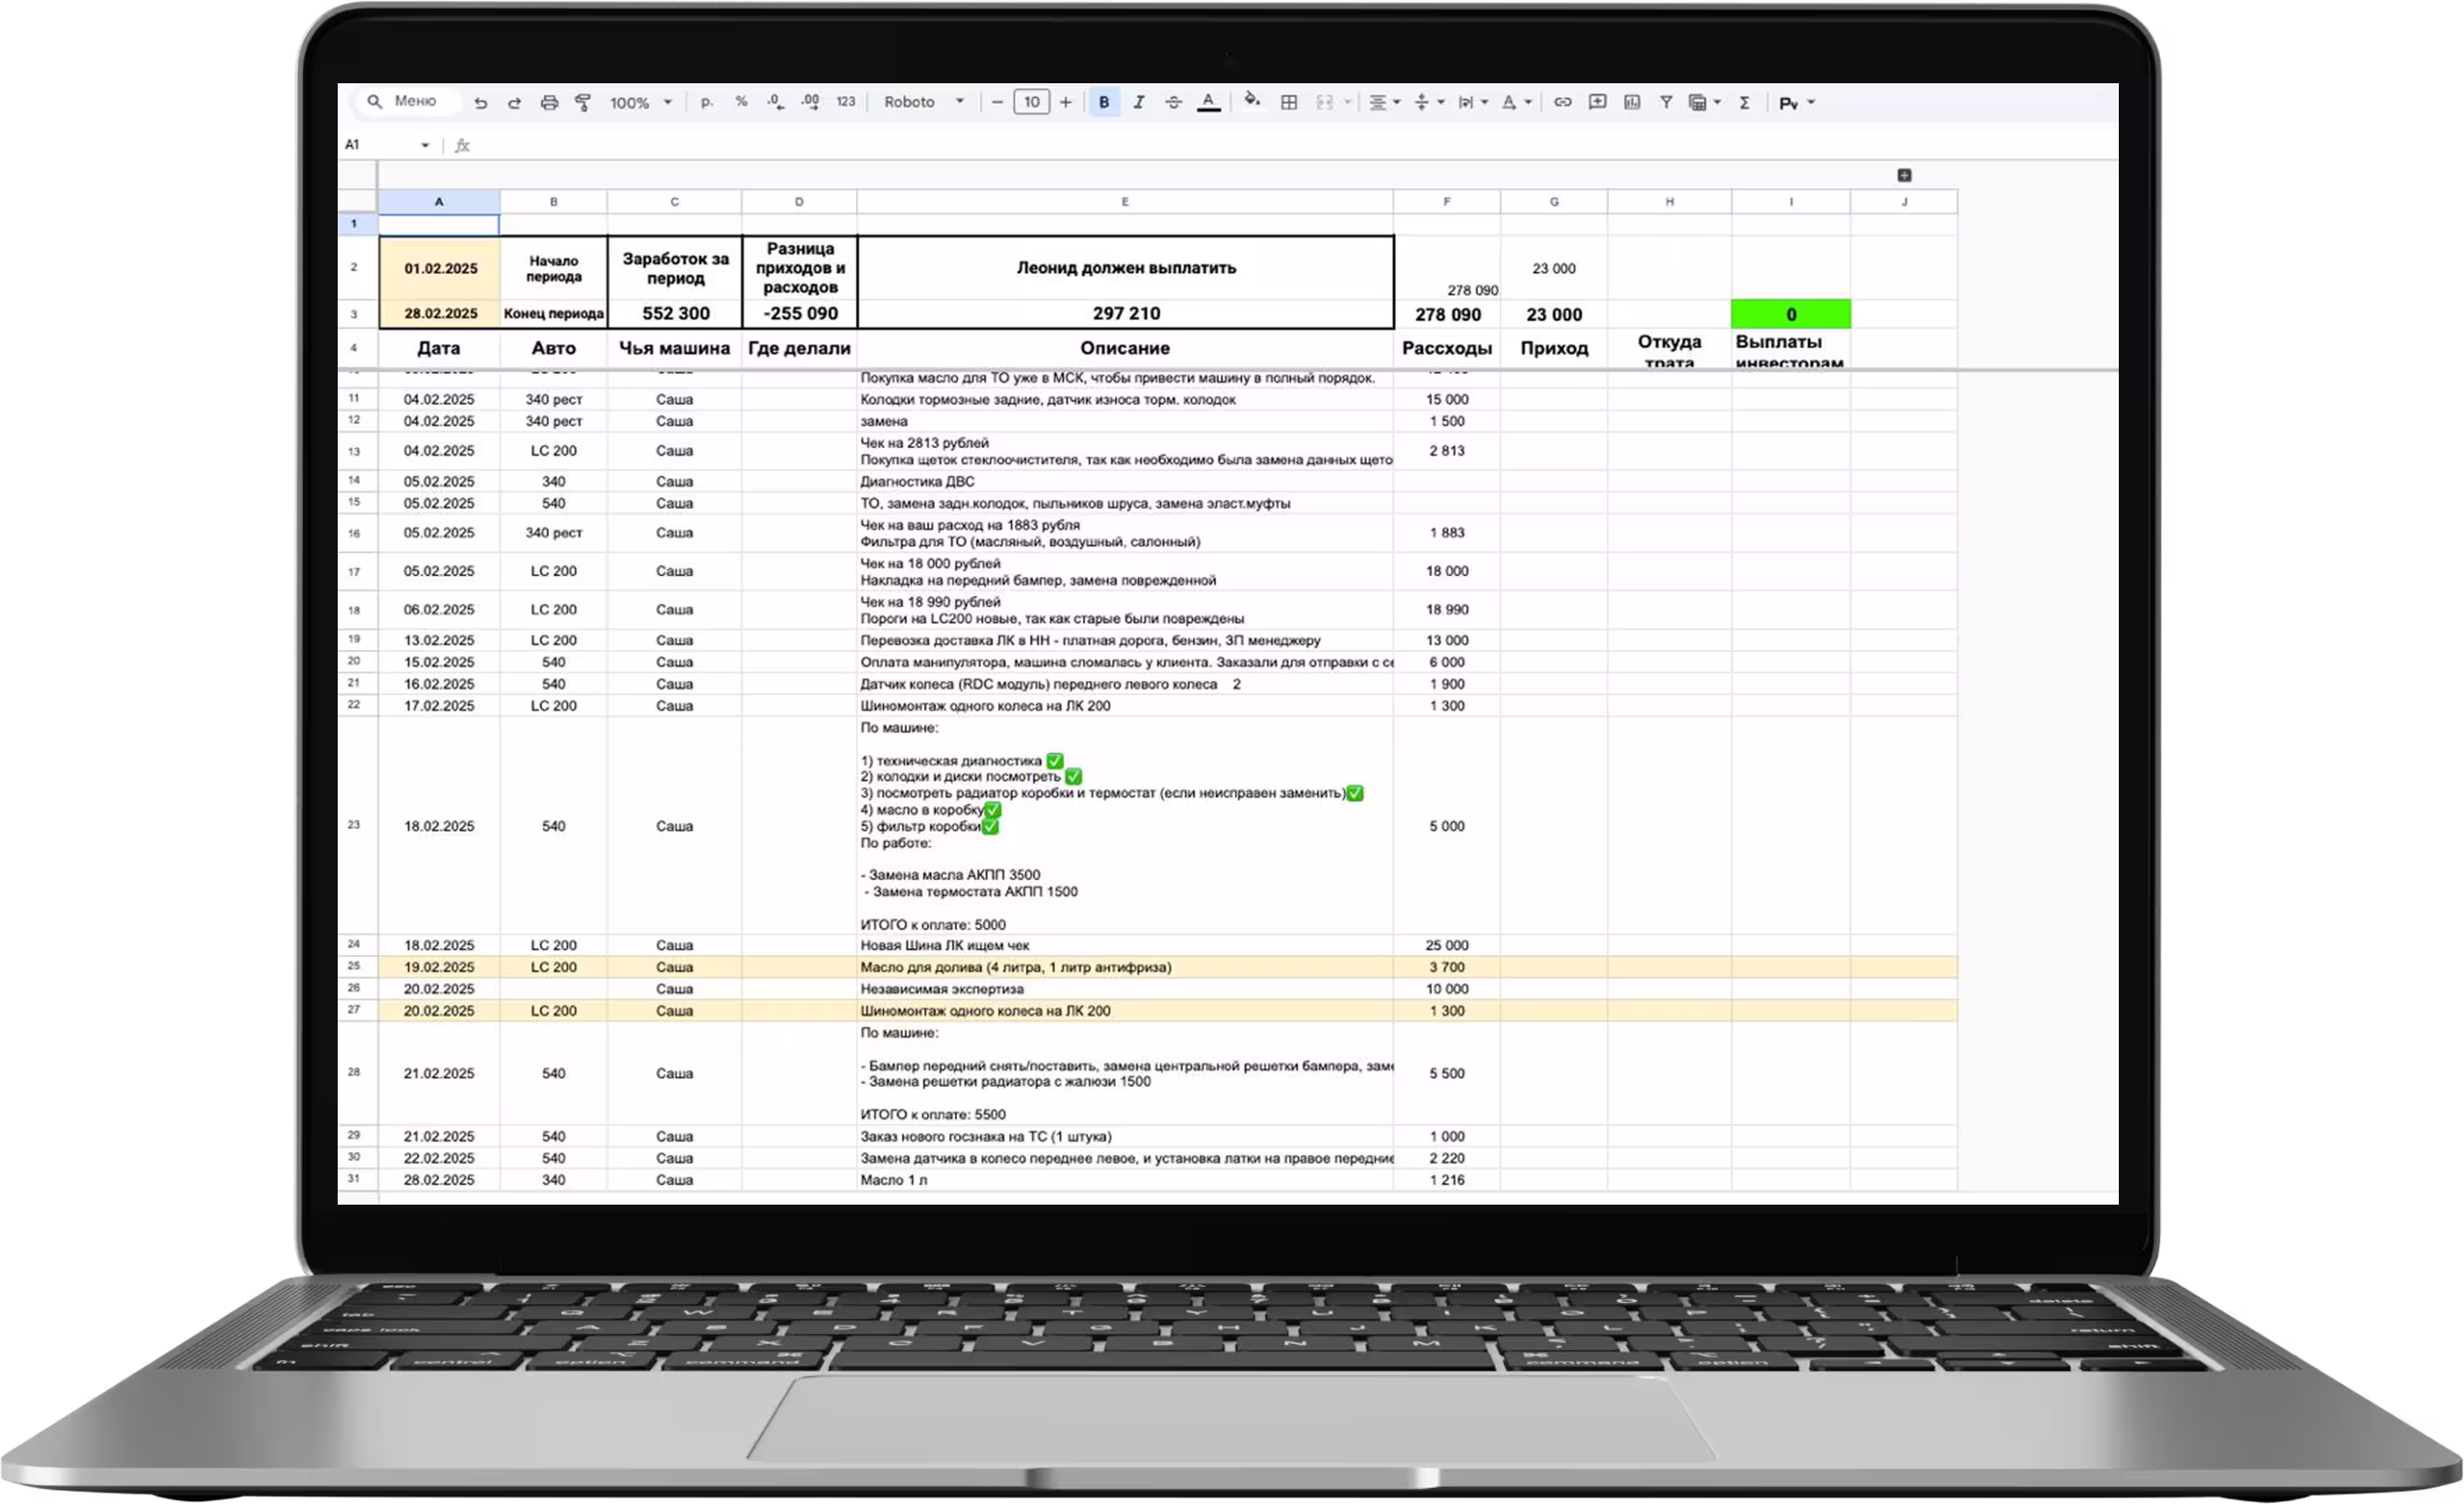Click the Независимая экспертиза cell
The height and width of the screenshot is (1504, 2464).
(1125, 989)
